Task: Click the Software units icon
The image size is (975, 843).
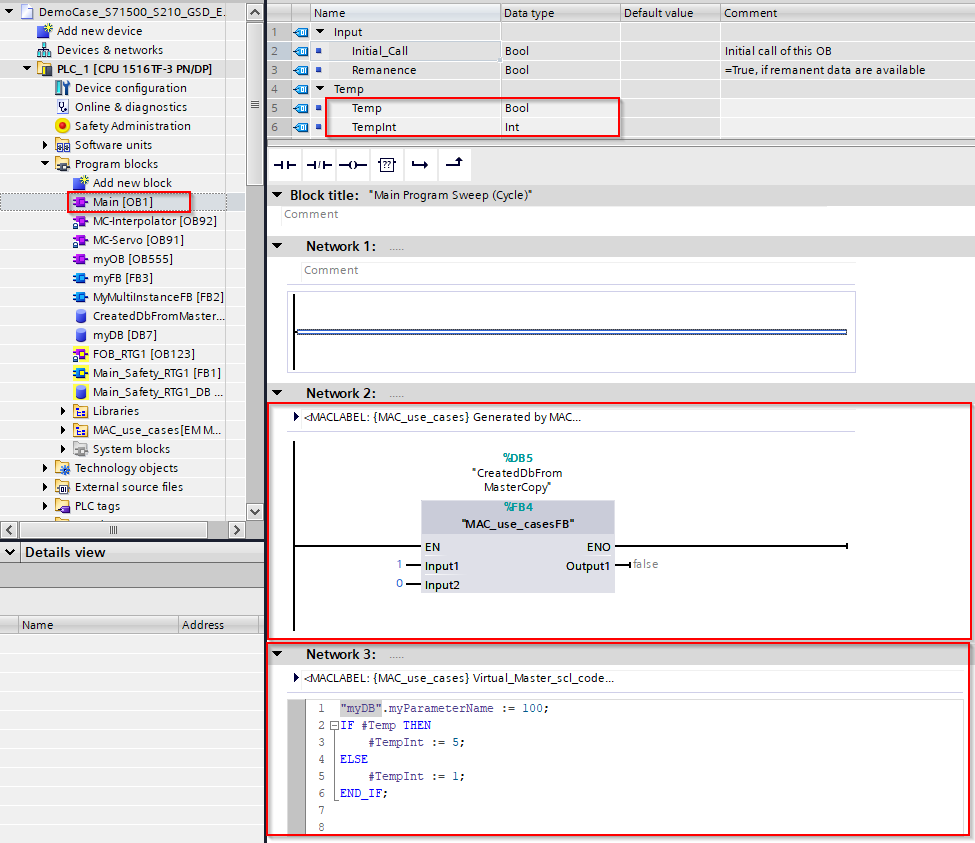Action: pyautogui.click(x=62, y=145)
